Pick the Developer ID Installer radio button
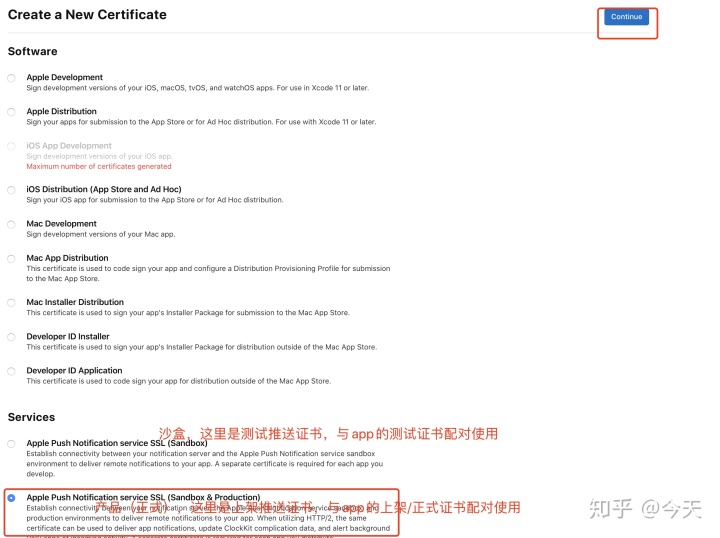720x538 pixels. (x=11, y=337)
